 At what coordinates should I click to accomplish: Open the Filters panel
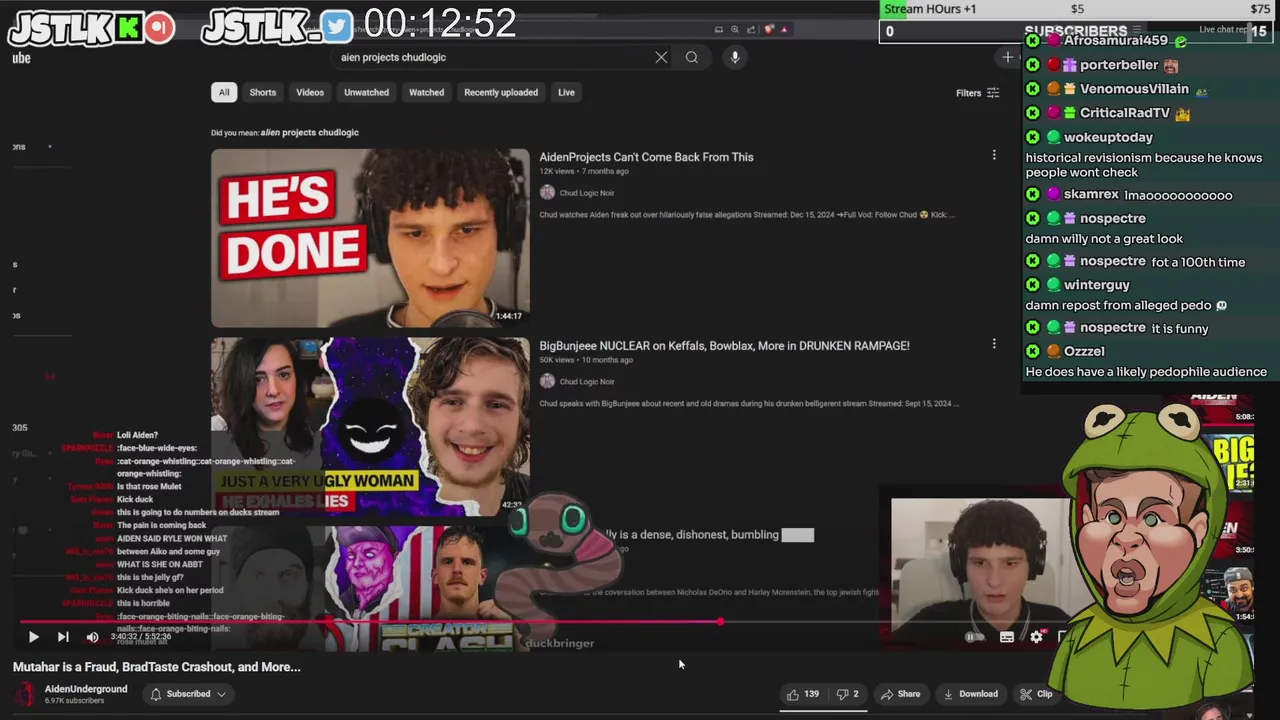pos(977,93)
